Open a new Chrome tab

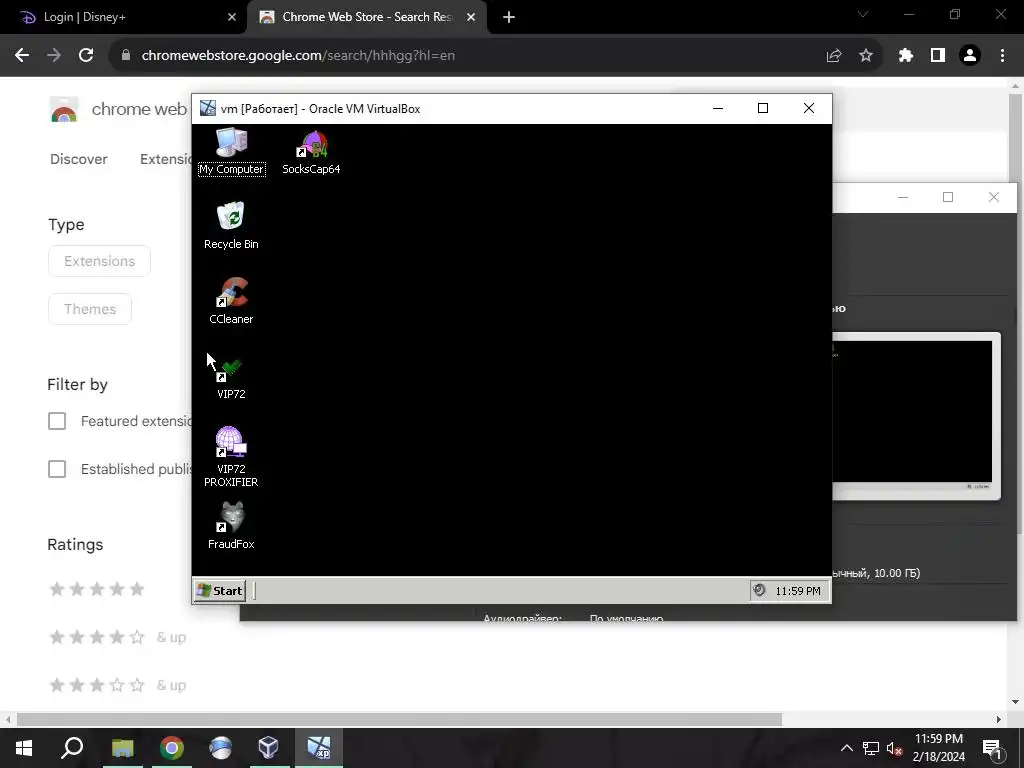509,18
